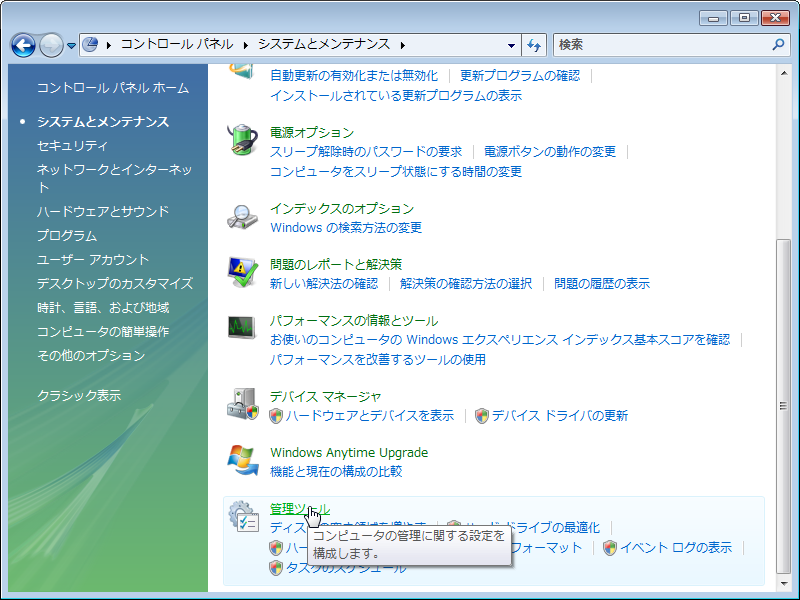Click Windows の検索方法の変更 link

[x=346, y=228]
